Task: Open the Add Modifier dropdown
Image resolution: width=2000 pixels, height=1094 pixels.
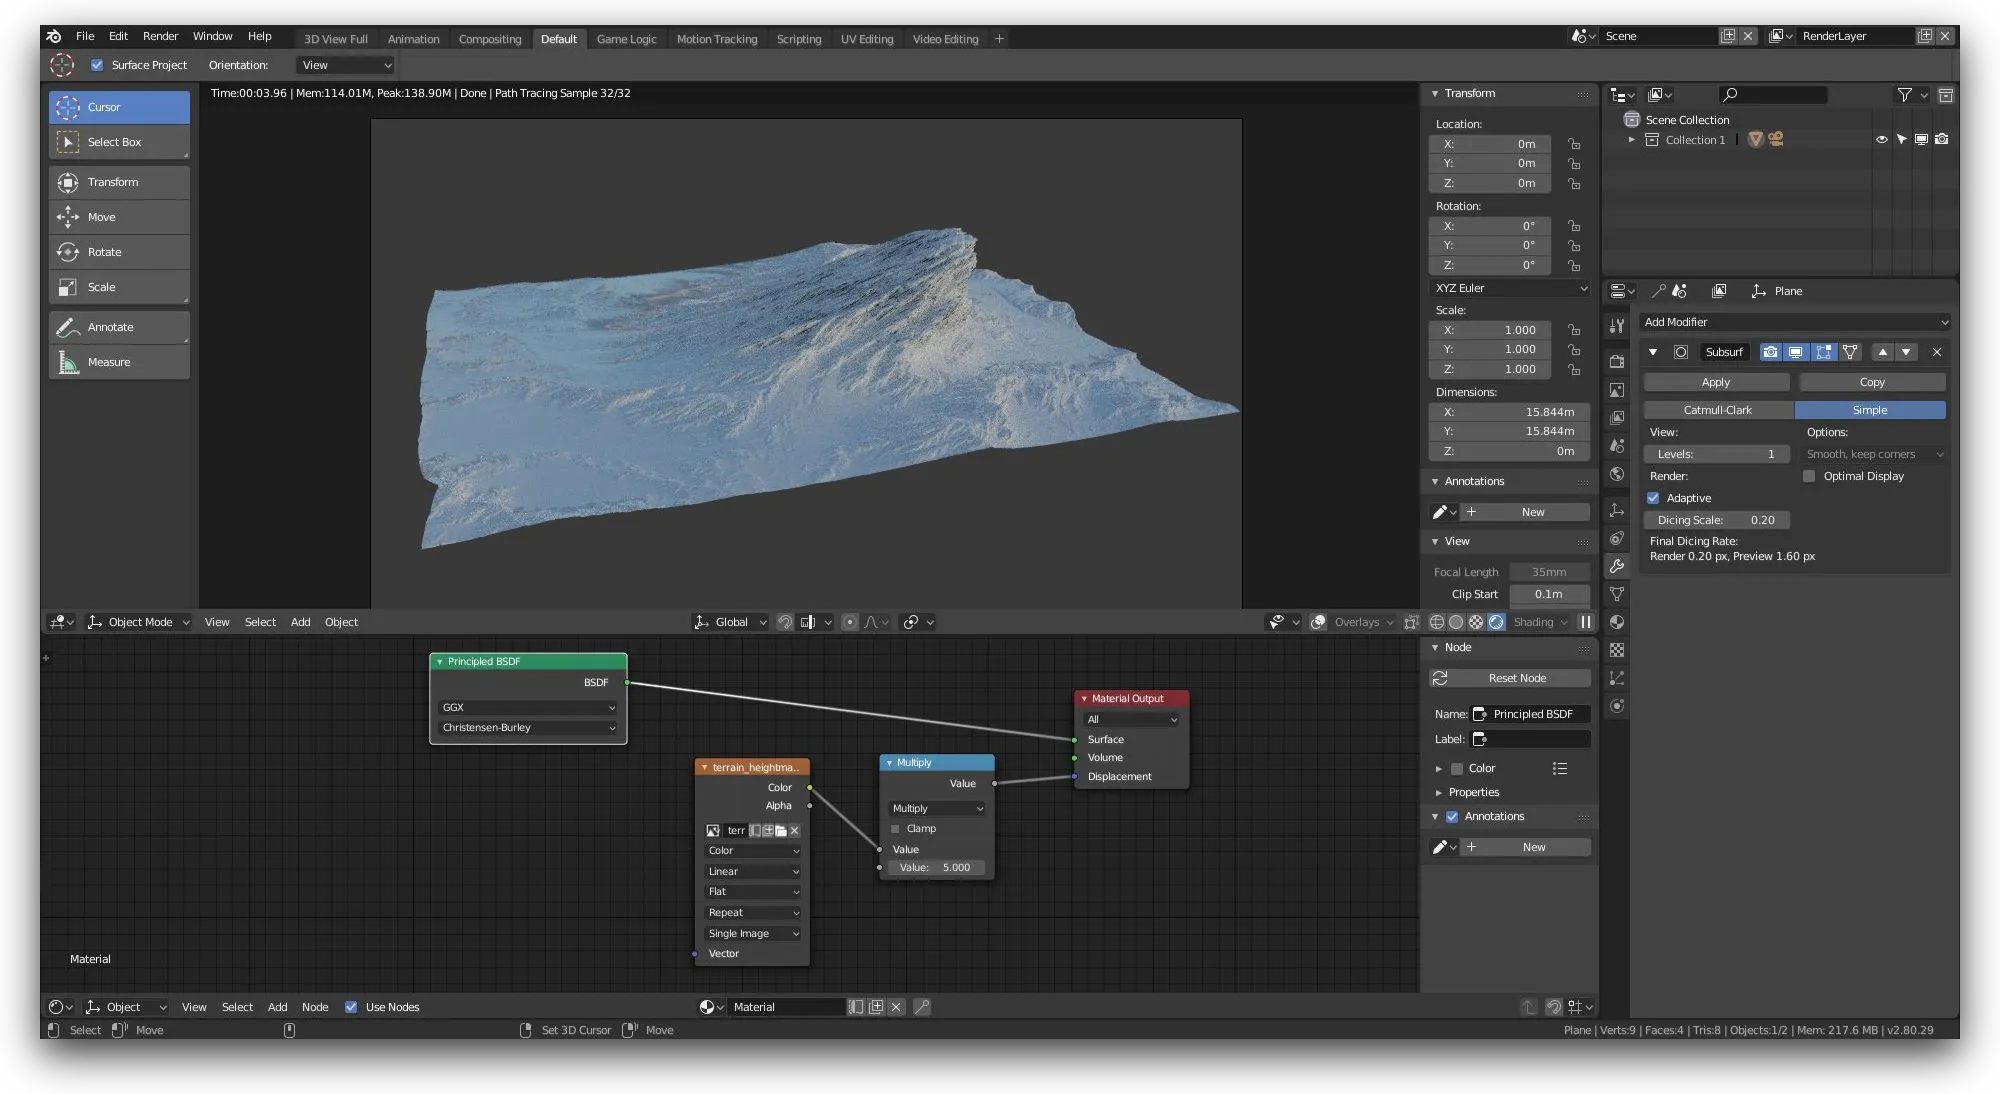Action: pos(1795,322)
